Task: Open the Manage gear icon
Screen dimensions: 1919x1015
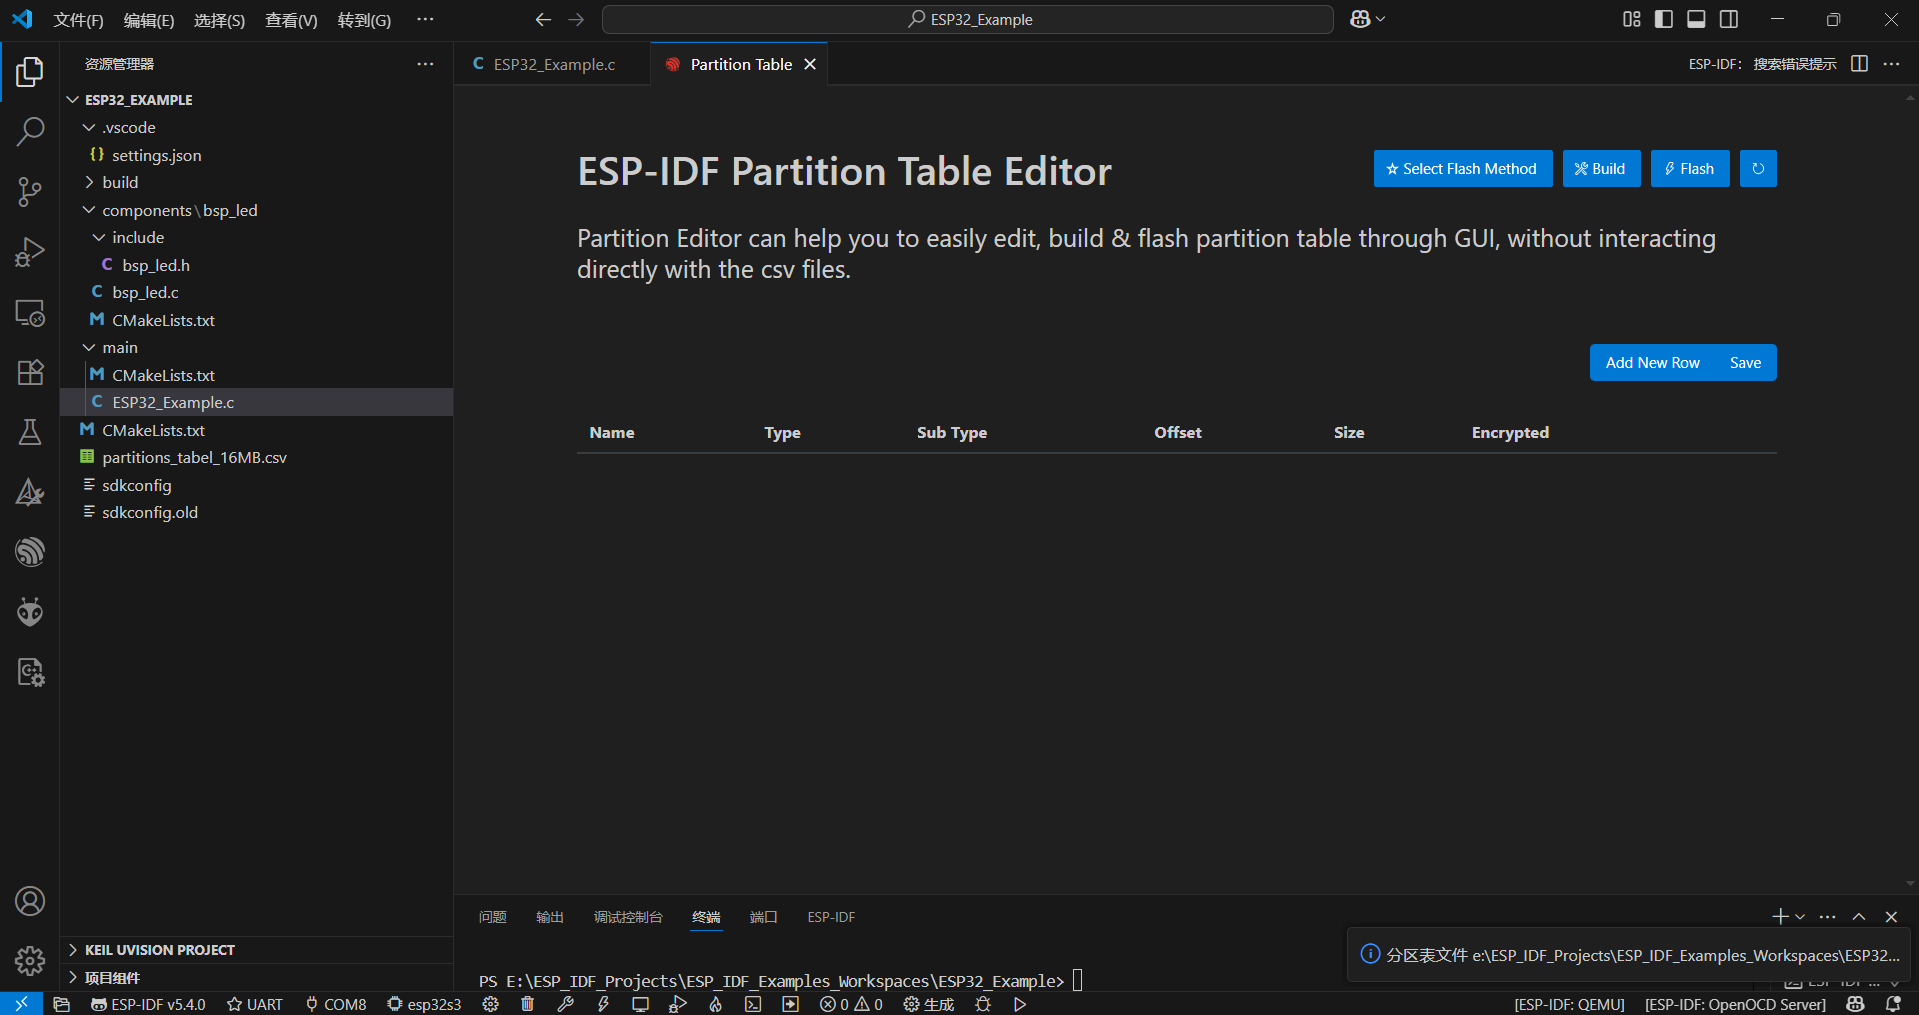Action: tap(30, 961)
